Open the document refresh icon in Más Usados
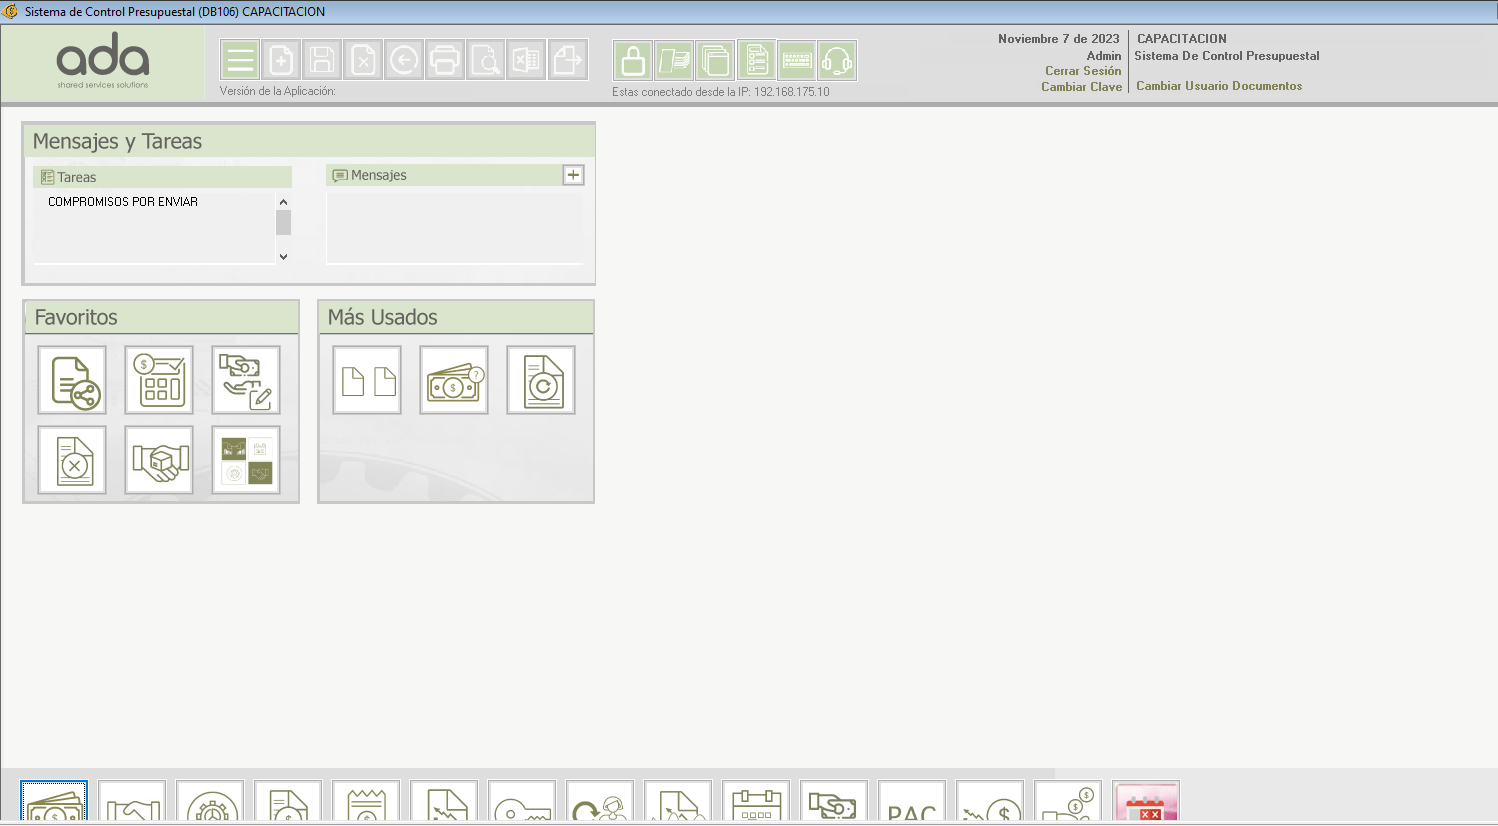Viewport: 1498px width, 826px height. [x=541, y=380]
